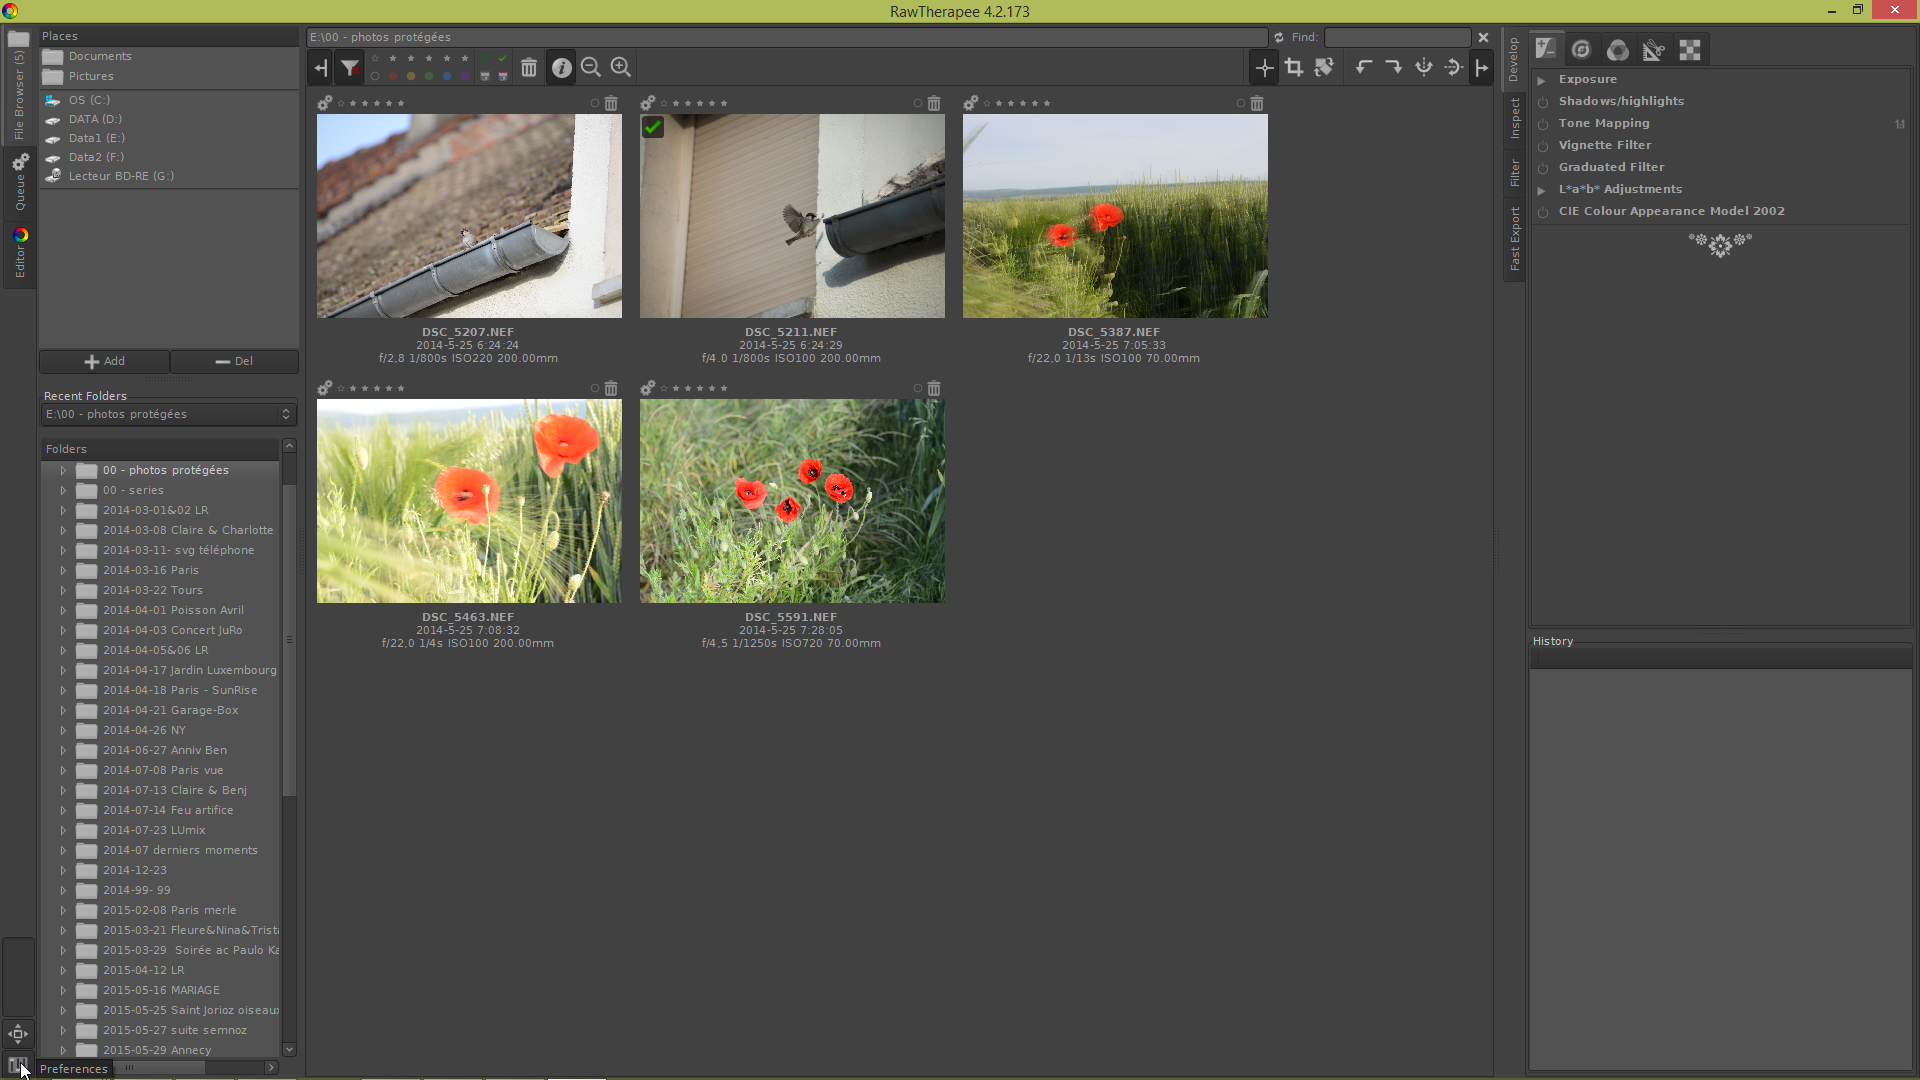The height and width of the screenshot is (1080, 1920).
Task: Click the zoom in thumbnails magnifier
Action: (621, 68)
